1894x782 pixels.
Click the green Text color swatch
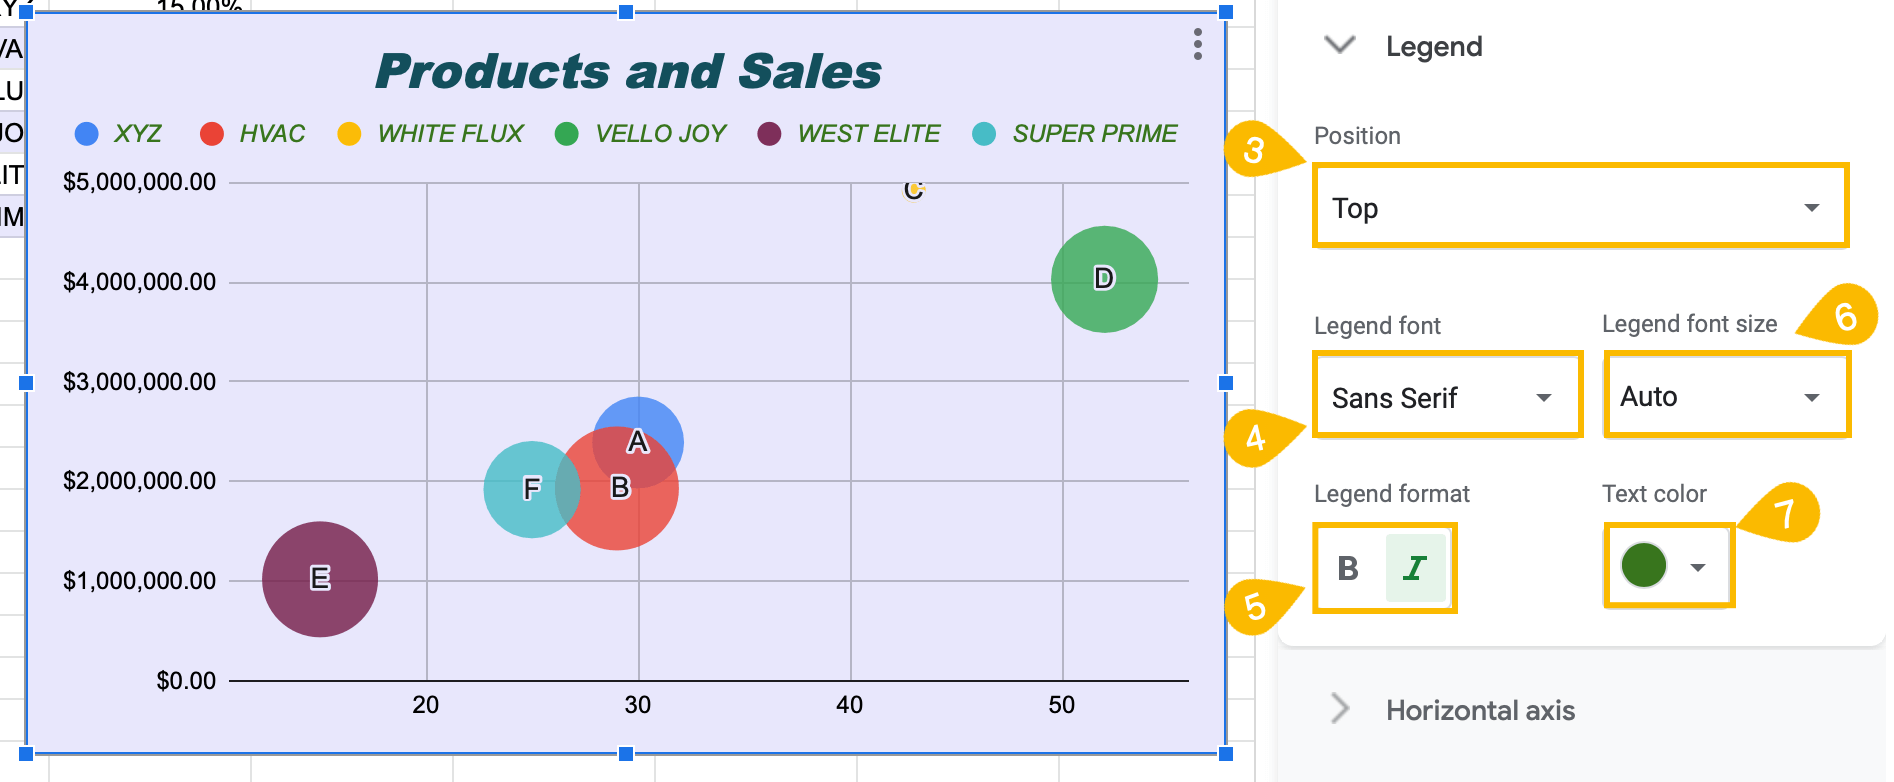[1645, 565]
